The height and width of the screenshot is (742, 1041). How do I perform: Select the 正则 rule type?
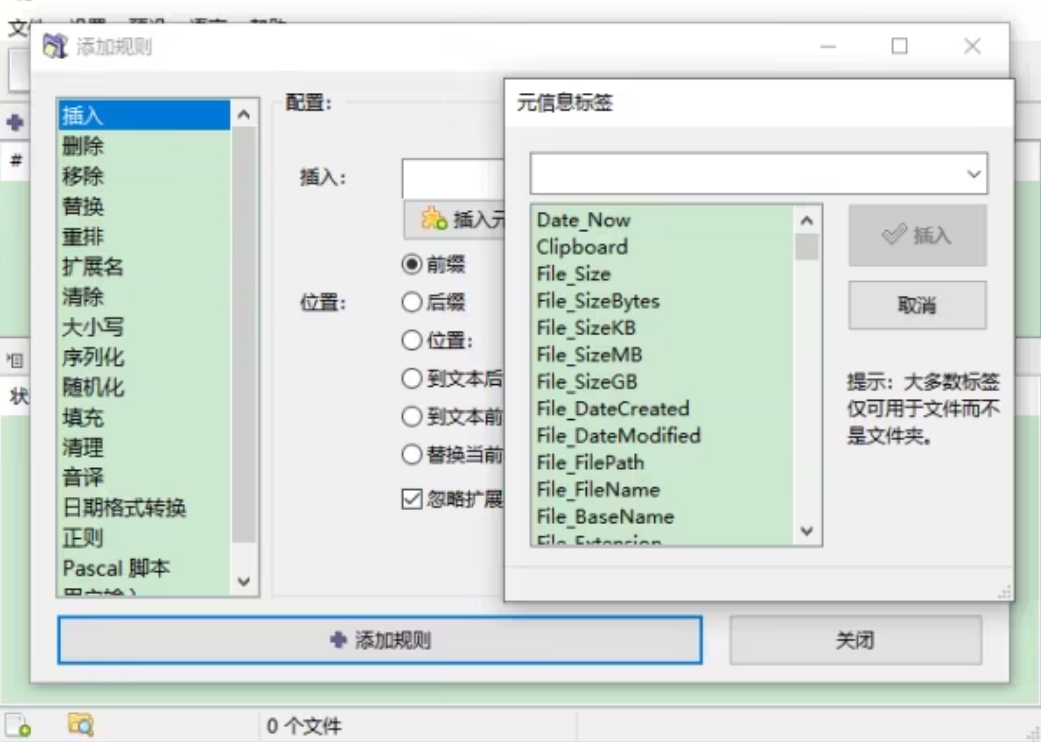pos(83,538)
